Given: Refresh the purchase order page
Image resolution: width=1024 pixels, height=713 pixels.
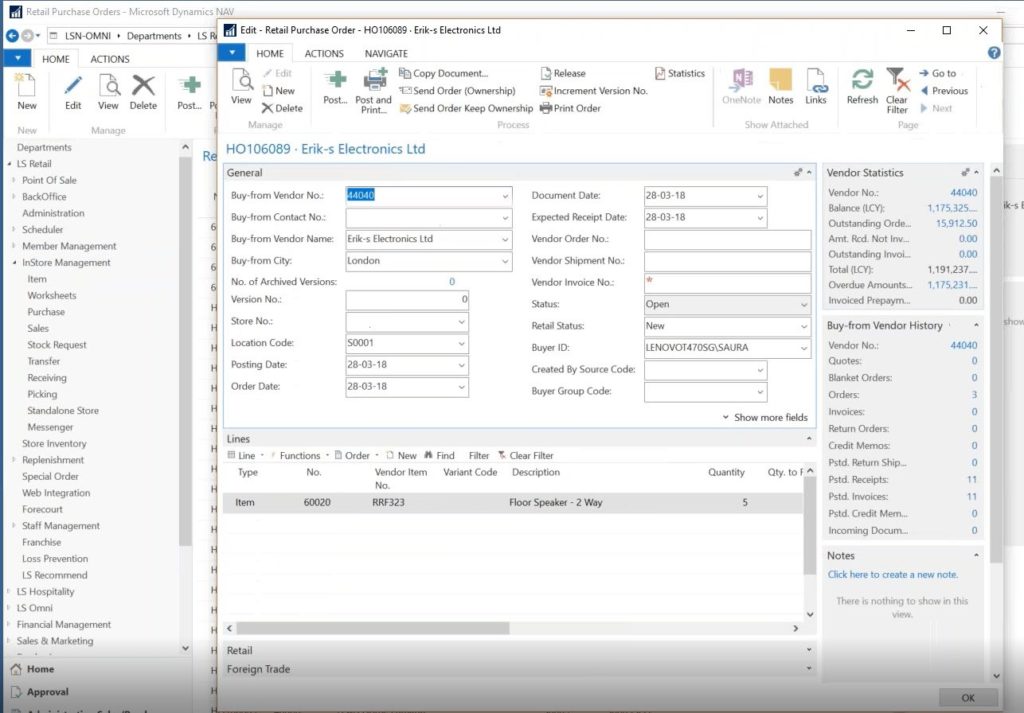Looking at the screenshot, I should [x=861, y=88].
